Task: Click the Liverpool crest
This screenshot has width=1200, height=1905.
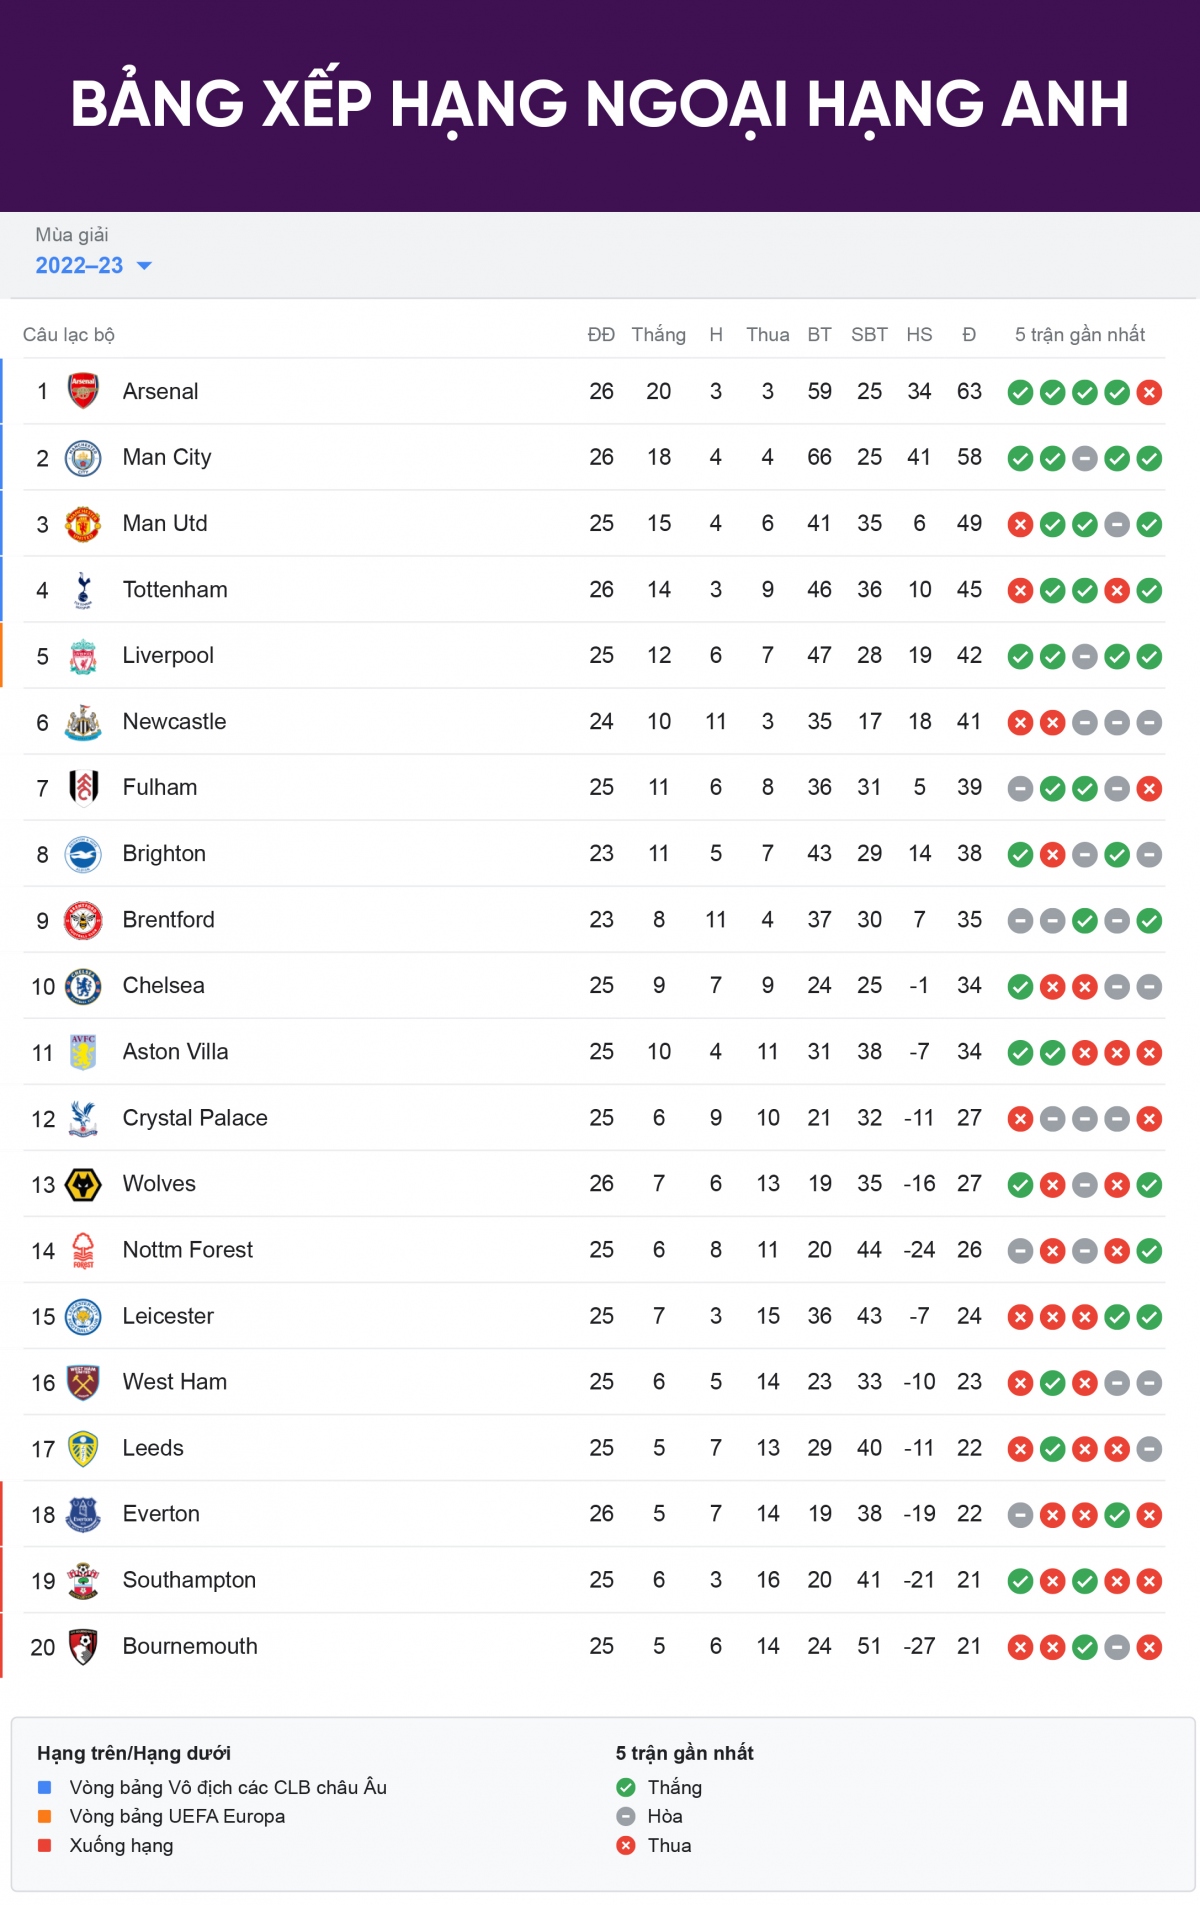Action: tap(83, 655)
